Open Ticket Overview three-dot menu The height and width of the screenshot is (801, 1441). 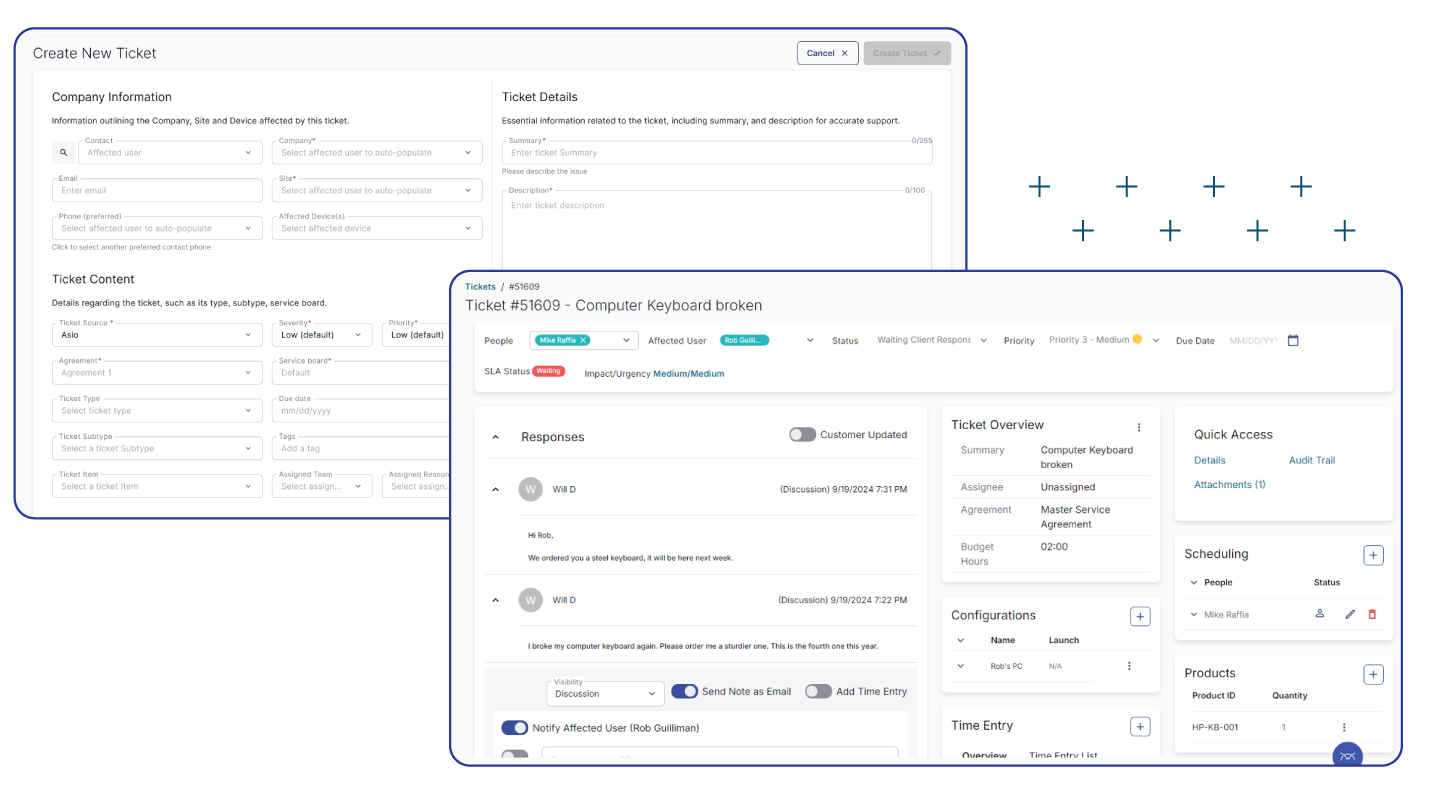pyautogui.click(x=1138, y=427)
